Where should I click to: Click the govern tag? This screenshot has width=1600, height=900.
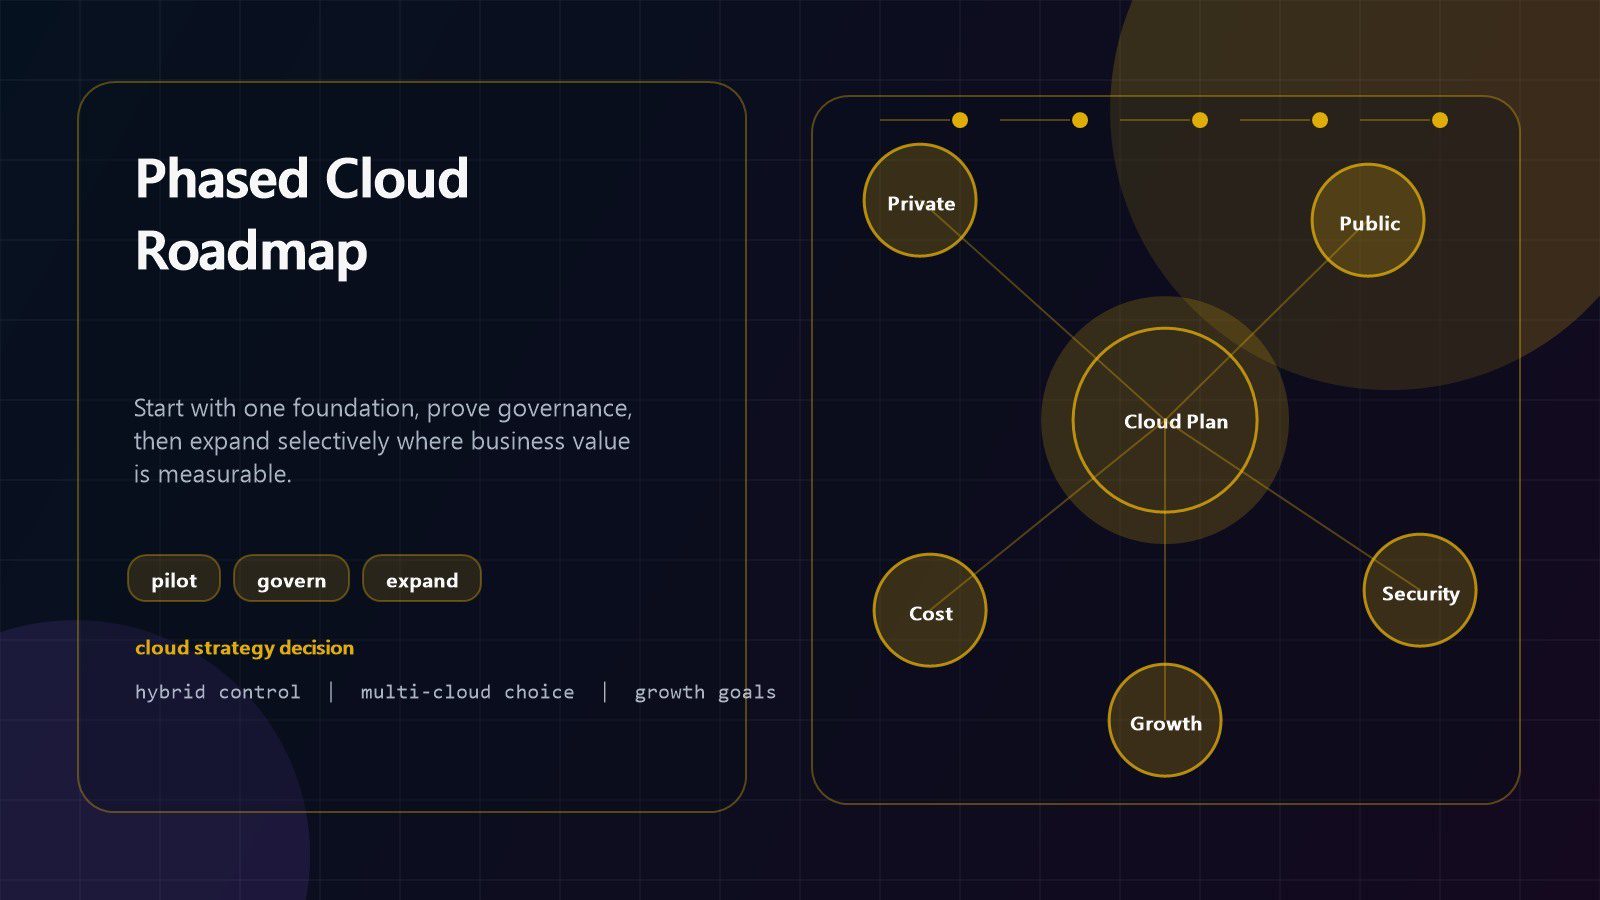tap(291, 579)
